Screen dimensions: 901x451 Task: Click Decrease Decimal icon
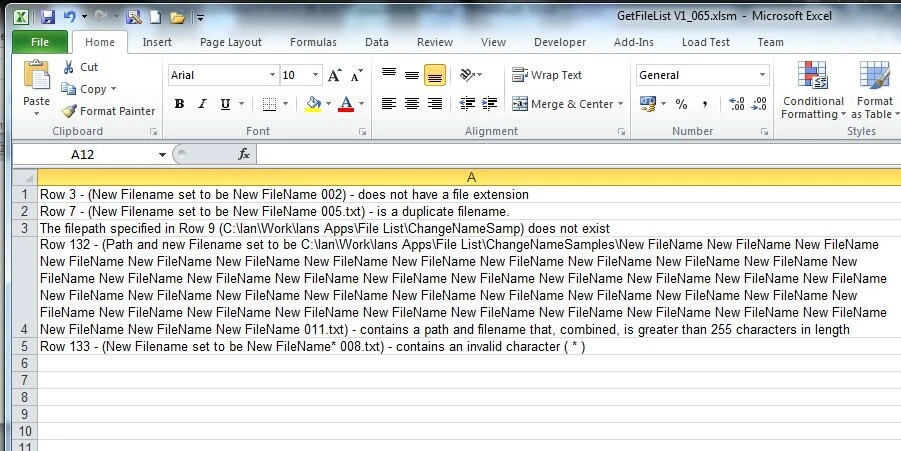[759, 104]
